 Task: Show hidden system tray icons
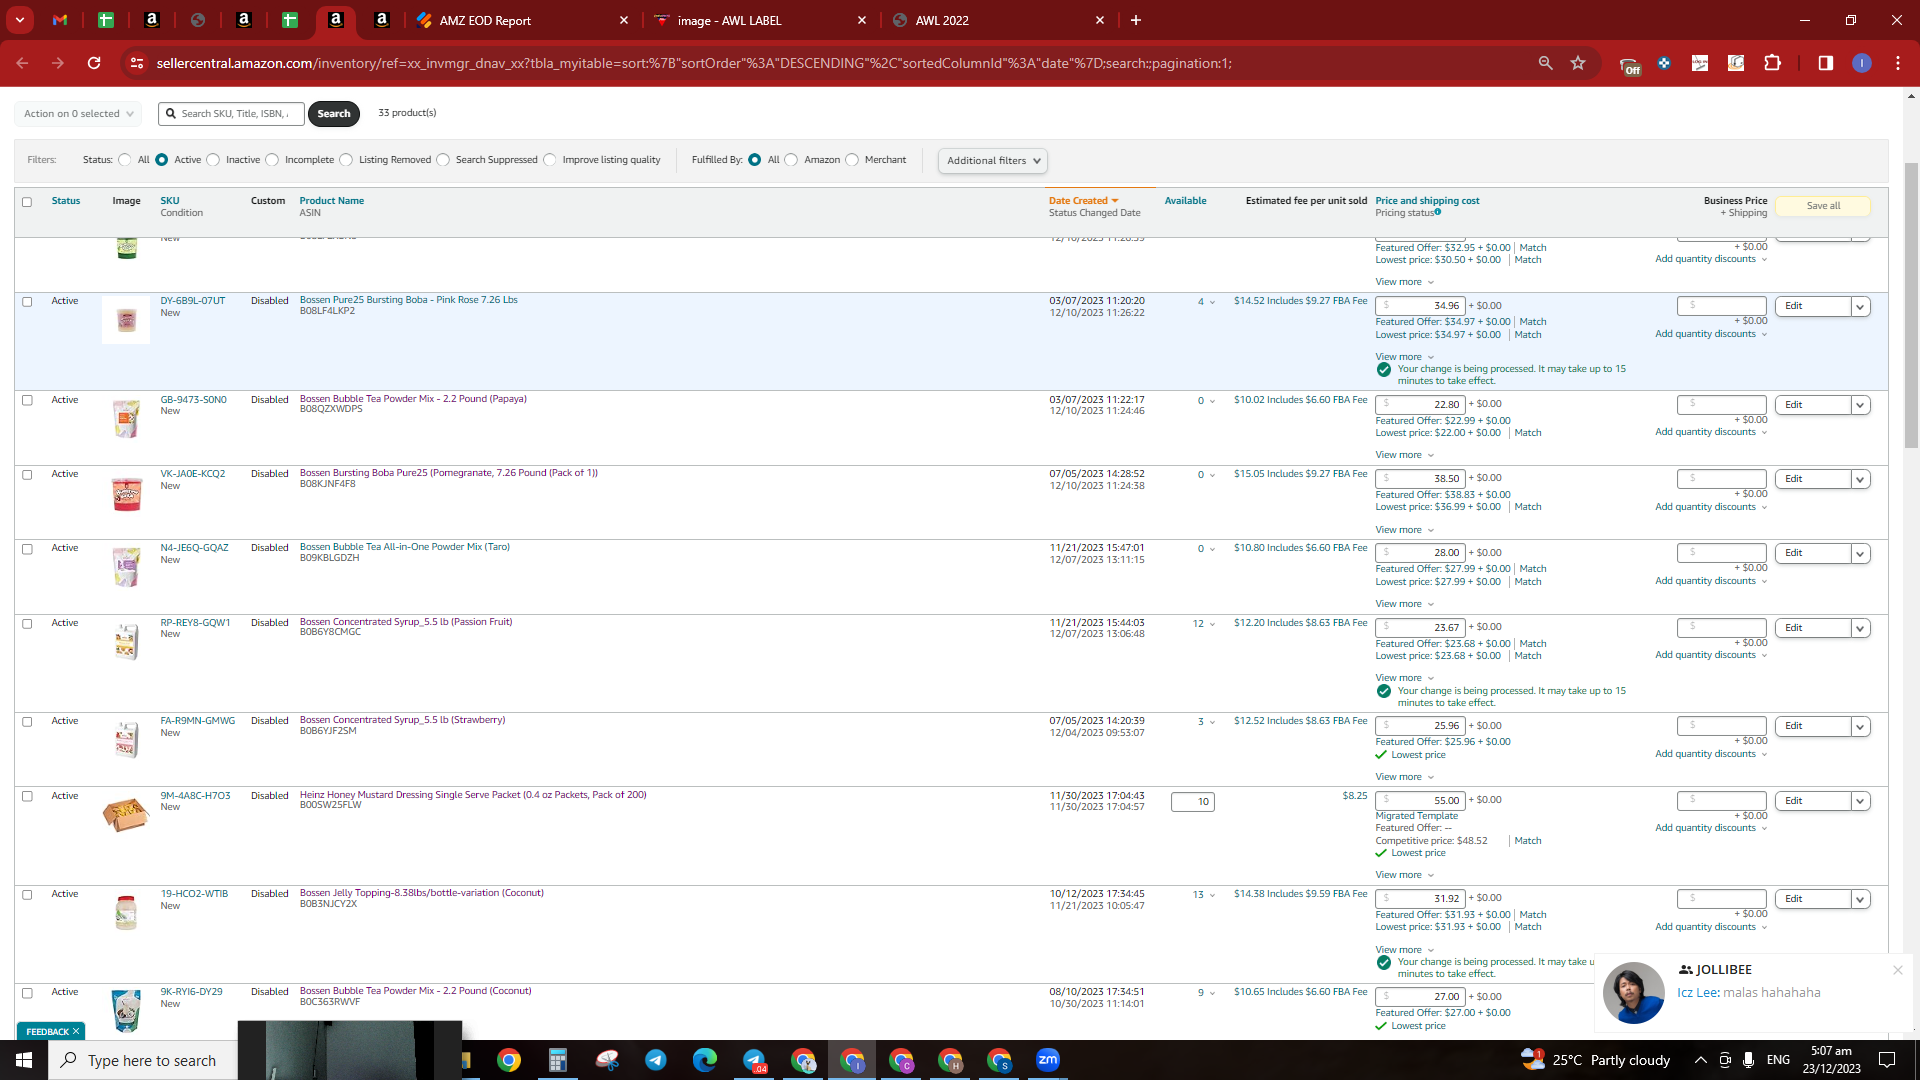click(x=1700, y=1060)
